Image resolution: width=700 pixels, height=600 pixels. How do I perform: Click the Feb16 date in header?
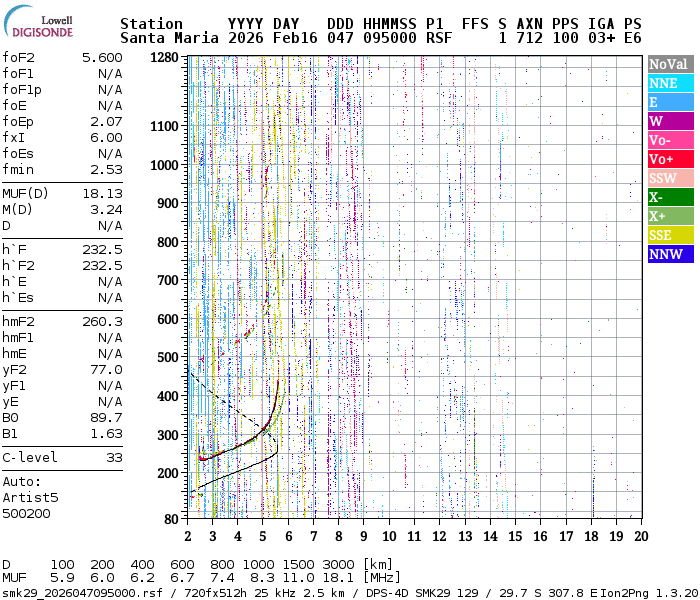[295, 38]
